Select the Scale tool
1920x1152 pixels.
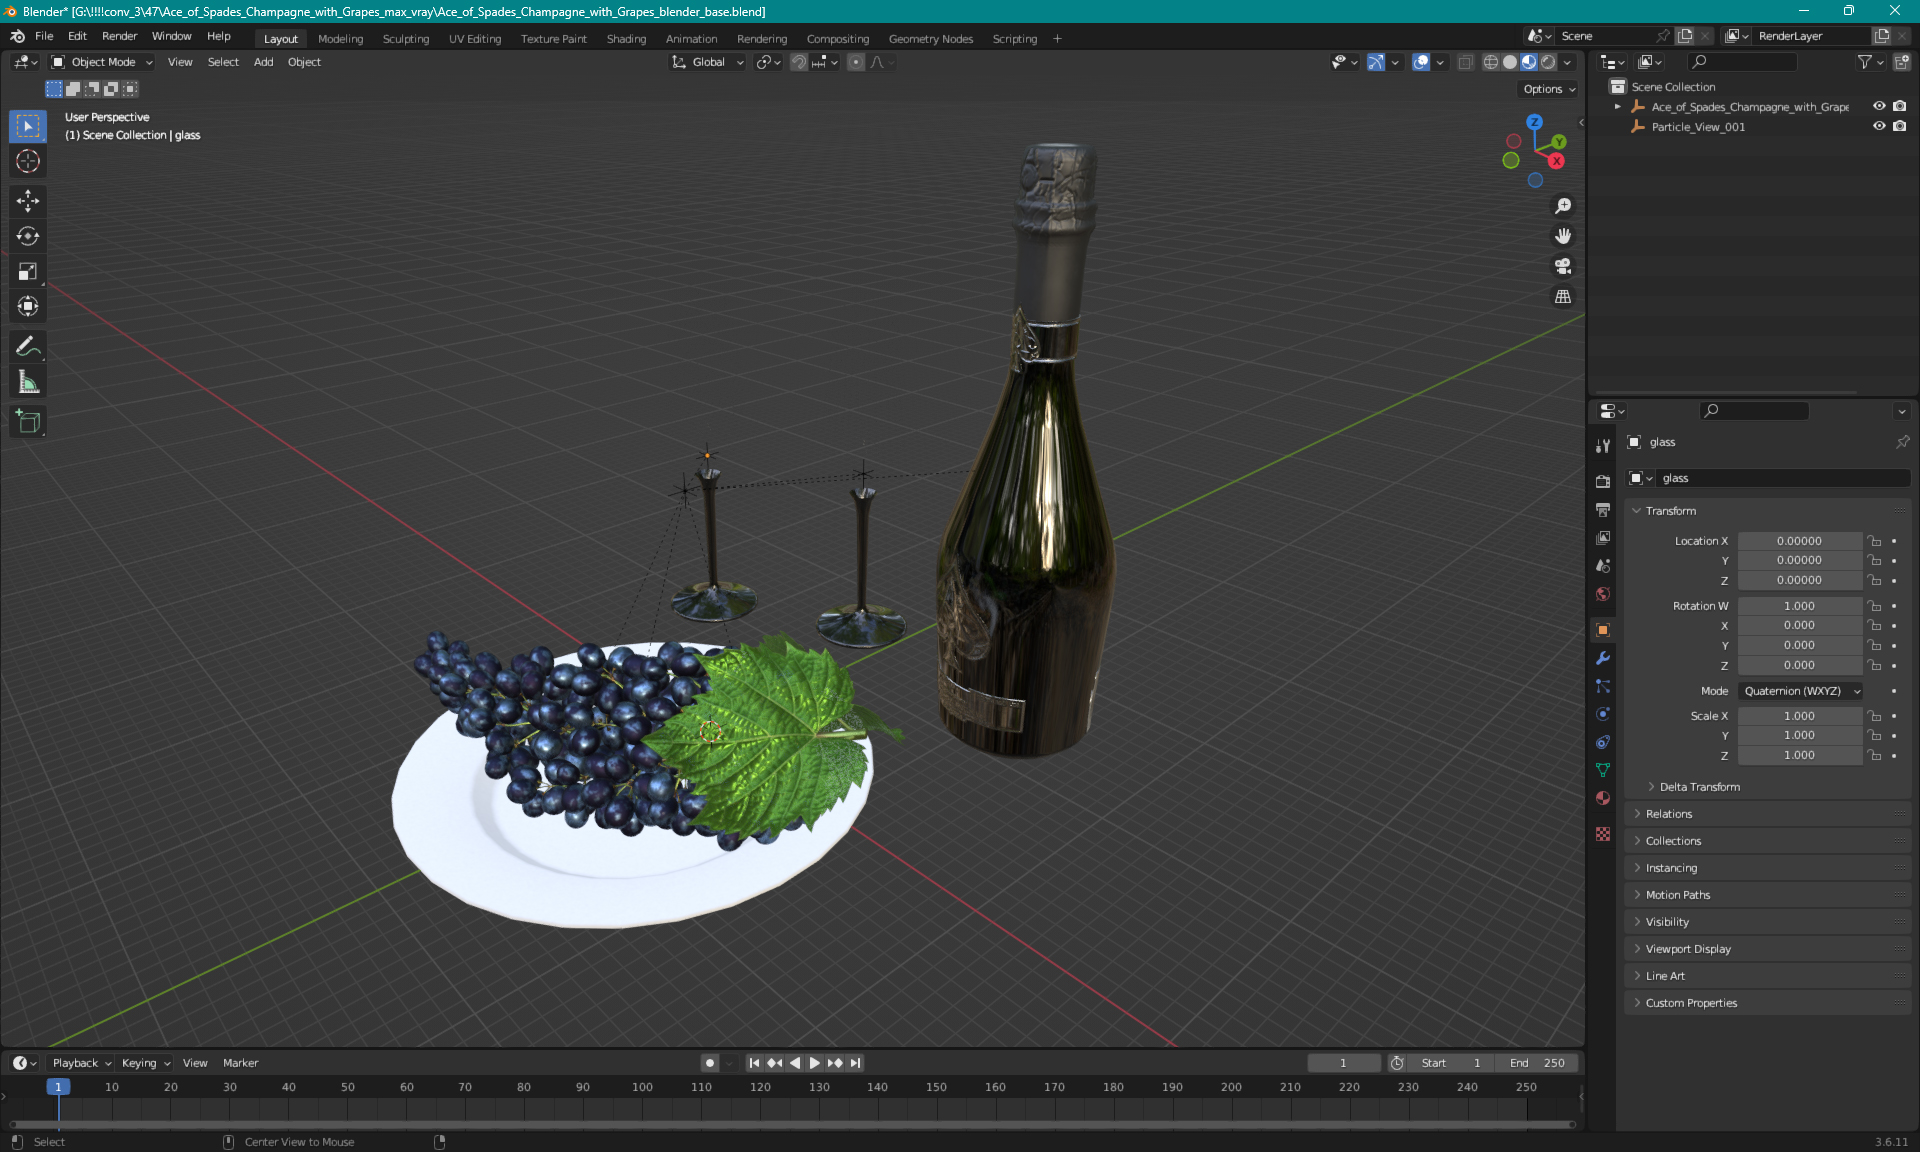coord(28,271)
